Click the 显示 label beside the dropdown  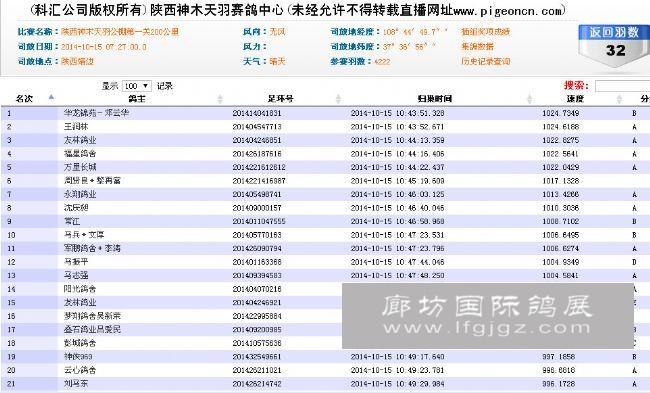[110, 86]
